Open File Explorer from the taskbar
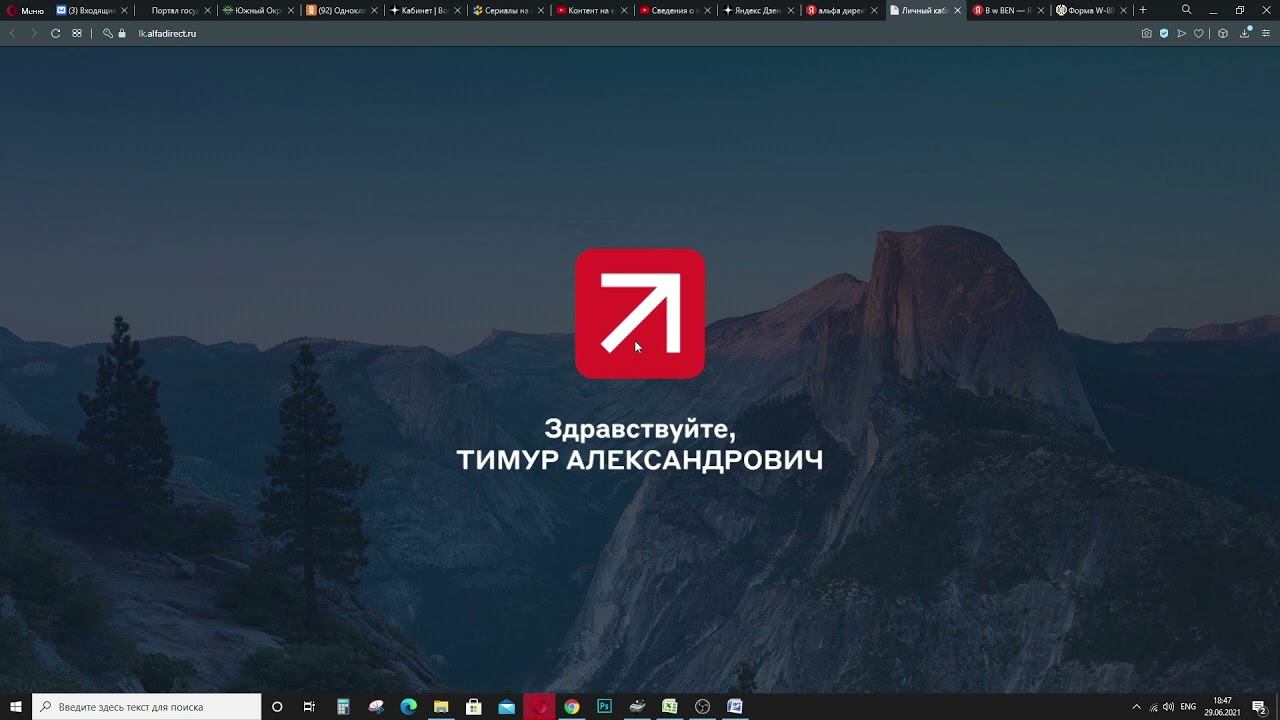 (x=441, y=706)
